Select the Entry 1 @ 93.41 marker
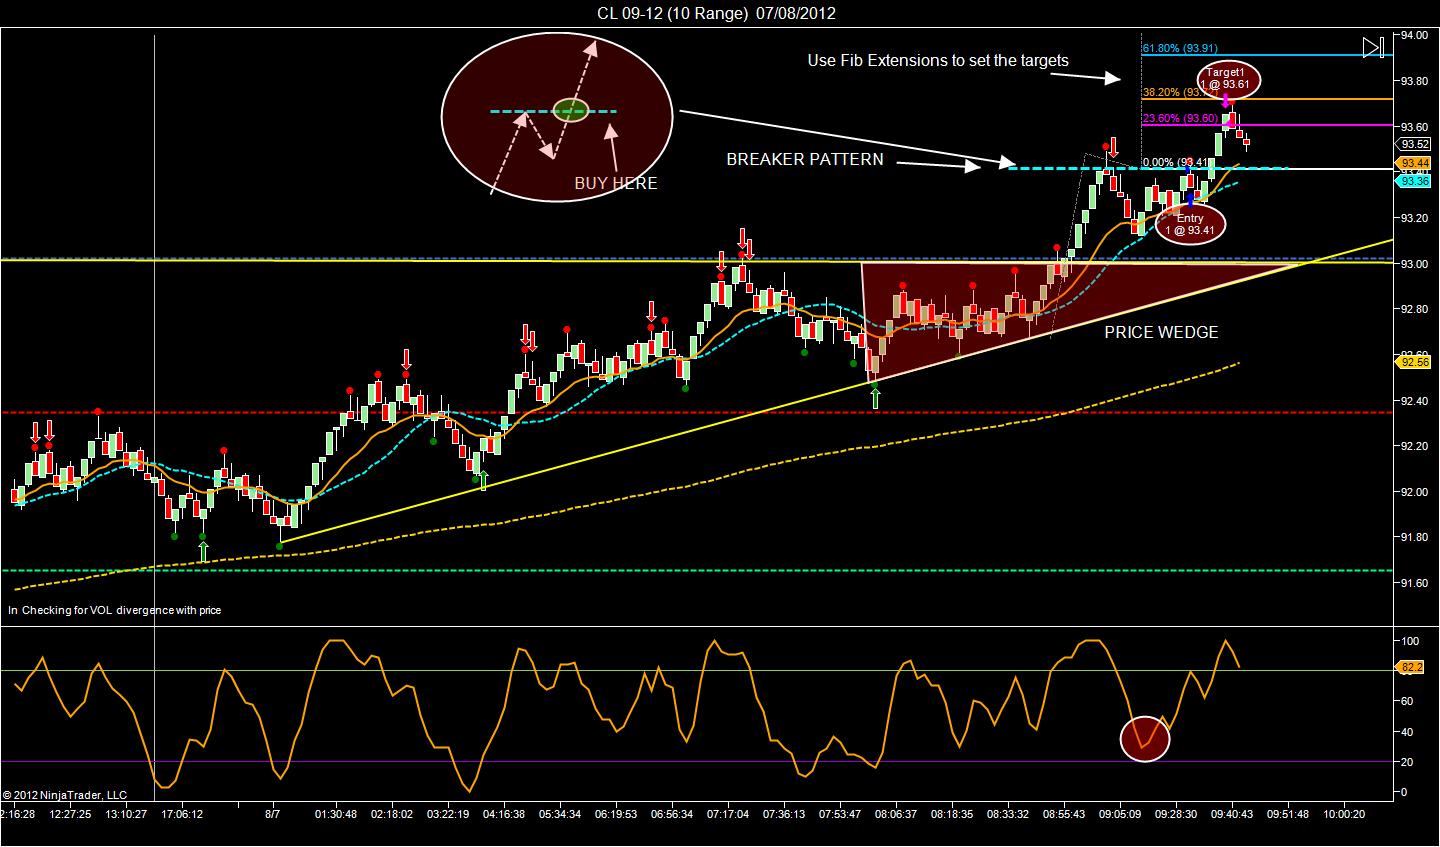Image resolution: width=1440 pixels, height=847 pixels. [x=1190, y=223]
